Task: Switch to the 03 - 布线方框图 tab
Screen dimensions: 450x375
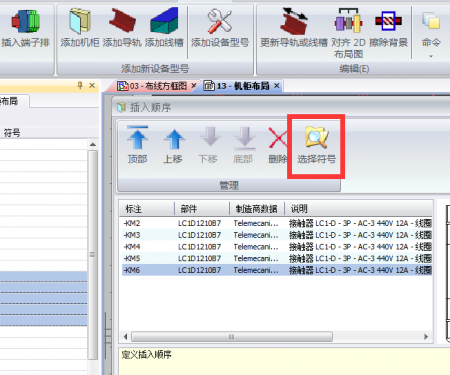Action: pos(153,86)
